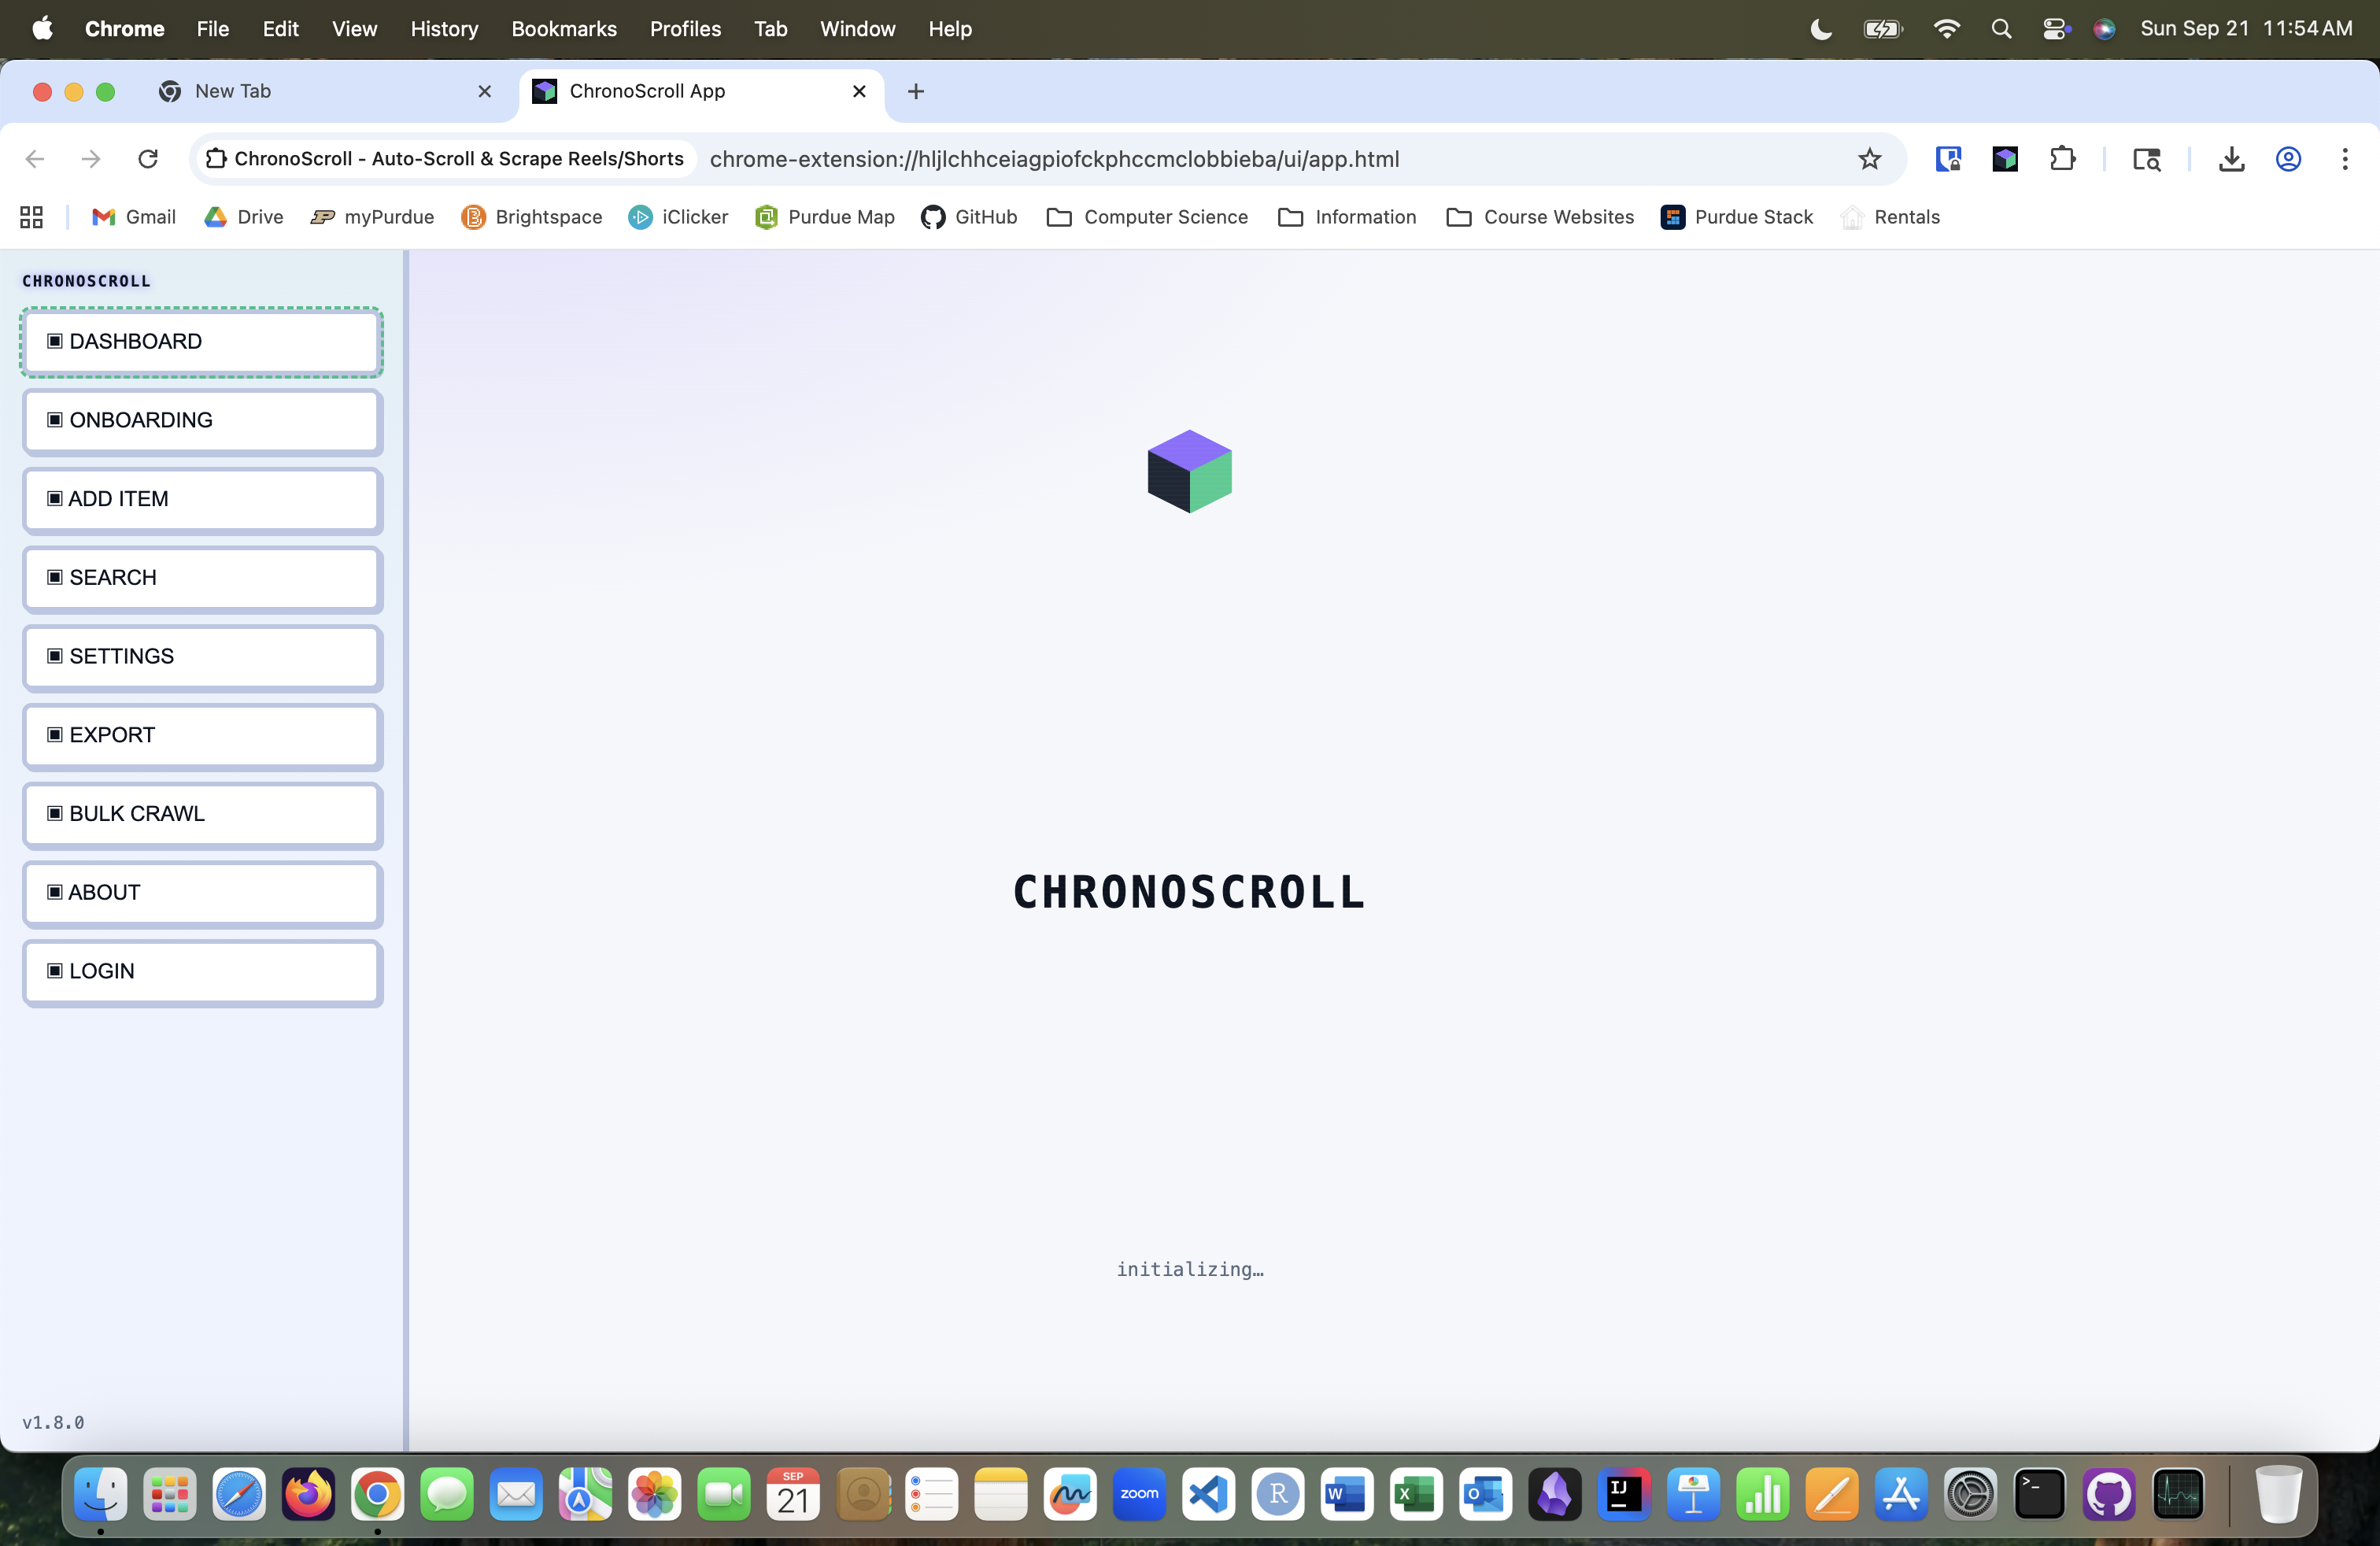Open the Dashboard sidebar item
This screenshot has height=1546, width=2380.
pos(202,342)
